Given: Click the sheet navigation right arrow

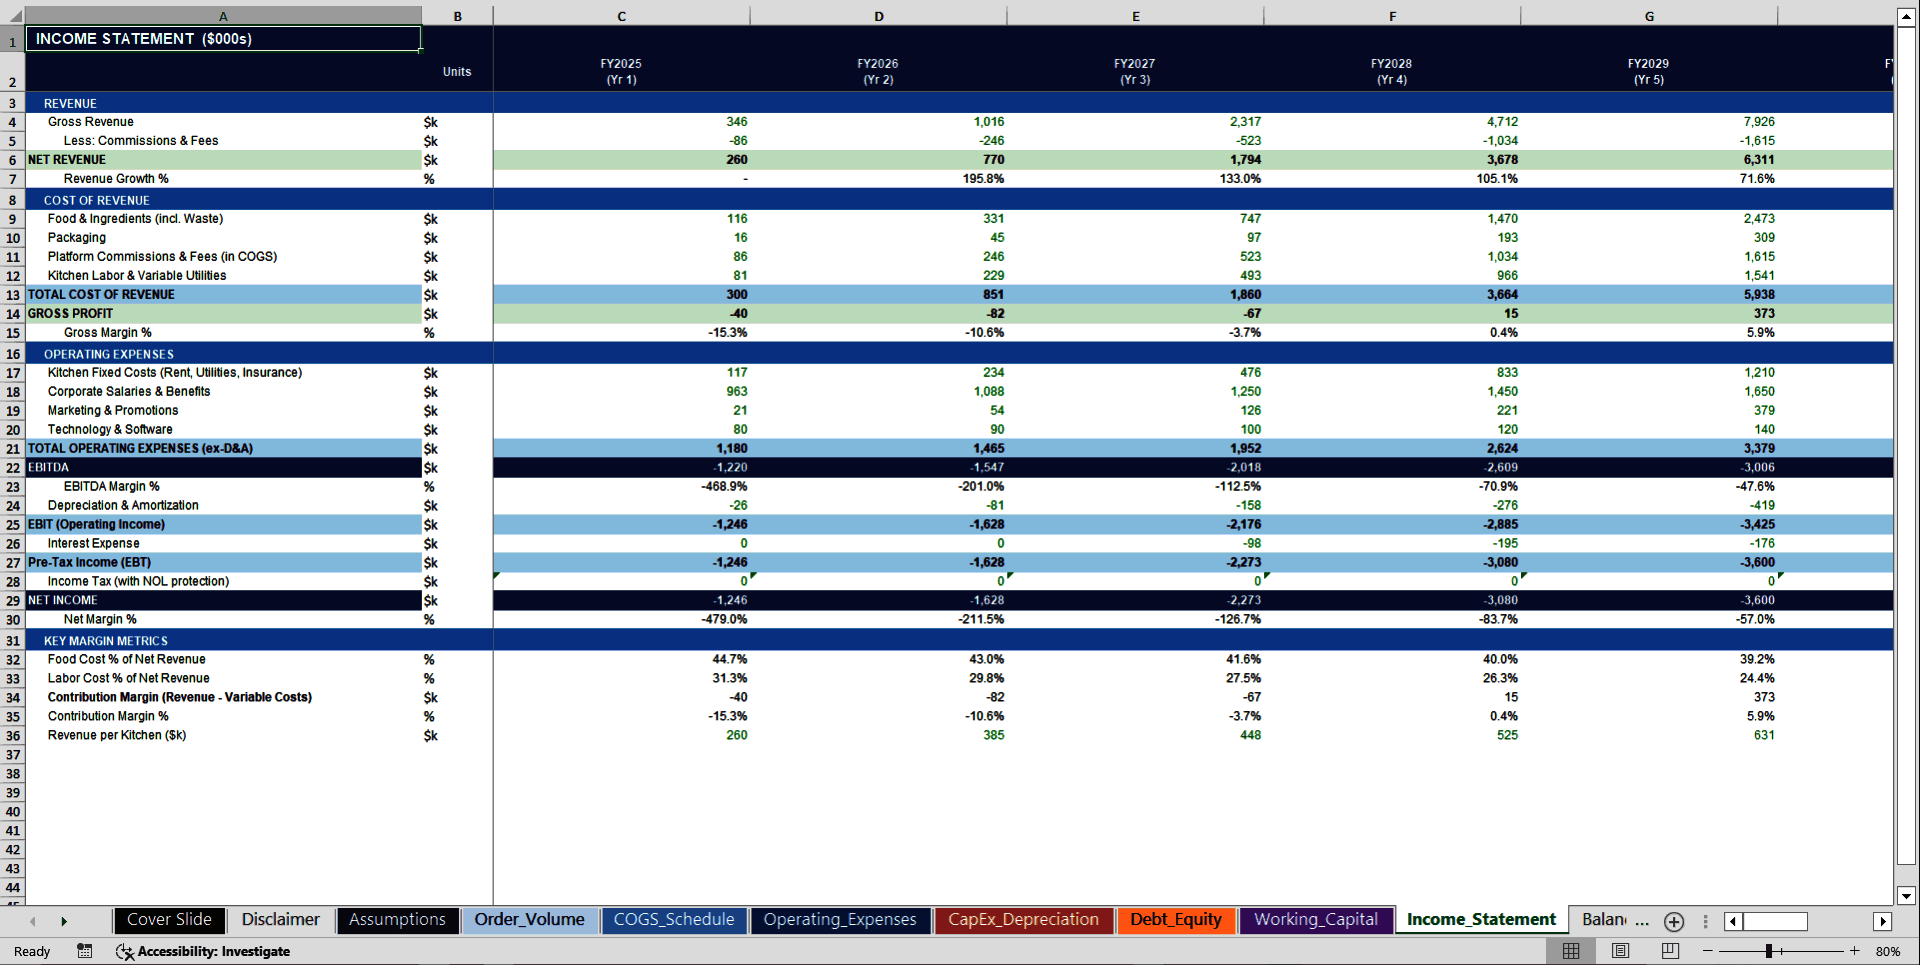Looking at the screenshot, I should click(x=64, y=921).
